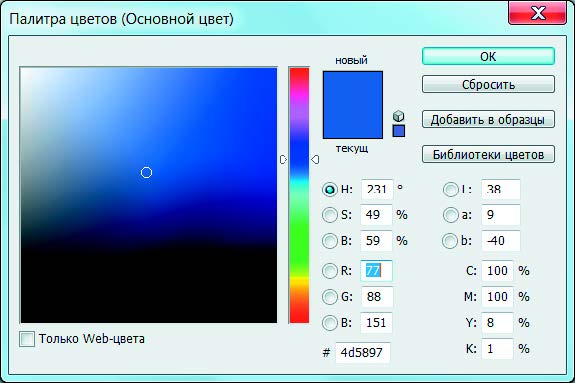Select the Lab b radio button showing -40

pyautogui.click(x=450, y=241)
